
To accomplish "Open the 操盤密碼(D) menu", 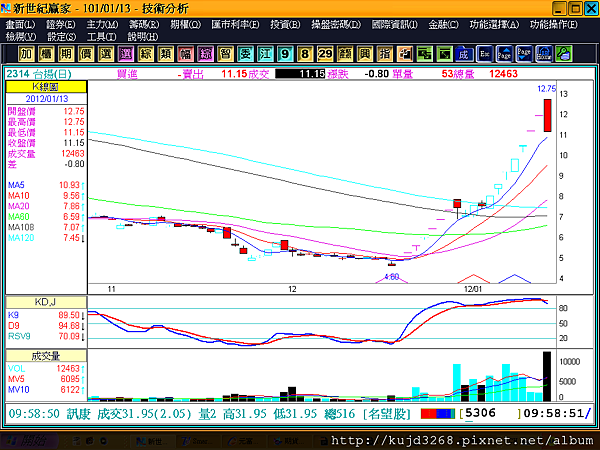I will [336, 24].
